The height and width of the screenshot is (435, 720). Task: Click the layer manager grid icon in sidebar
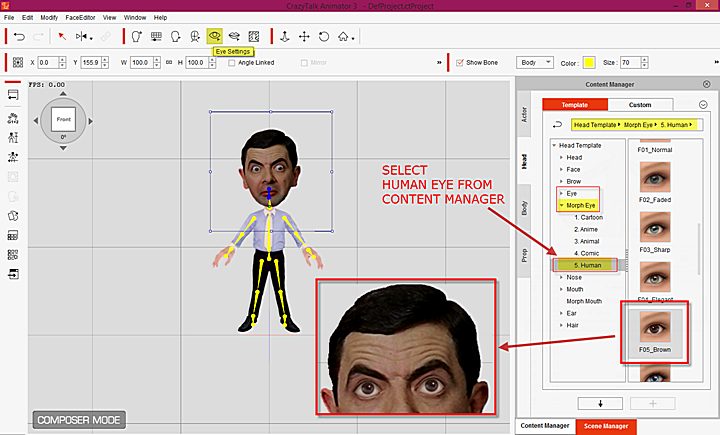(13, 236)
